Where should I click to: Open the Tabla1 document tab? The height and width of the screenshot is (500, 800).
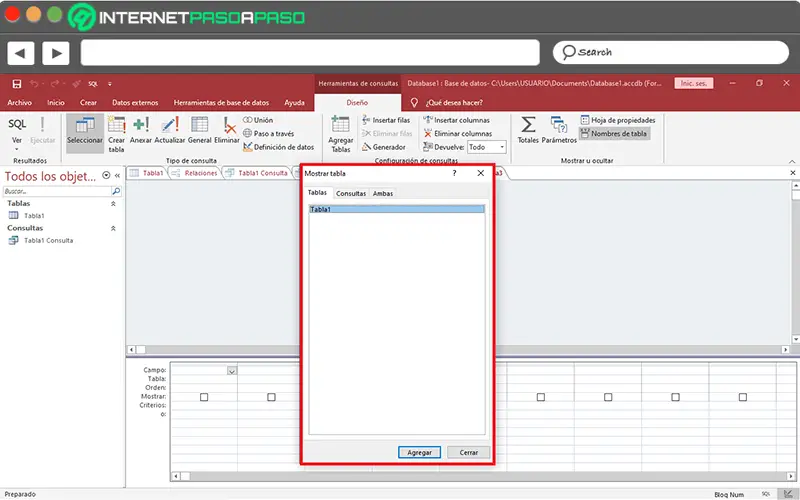pyautogui.click(x=147, y=173)
